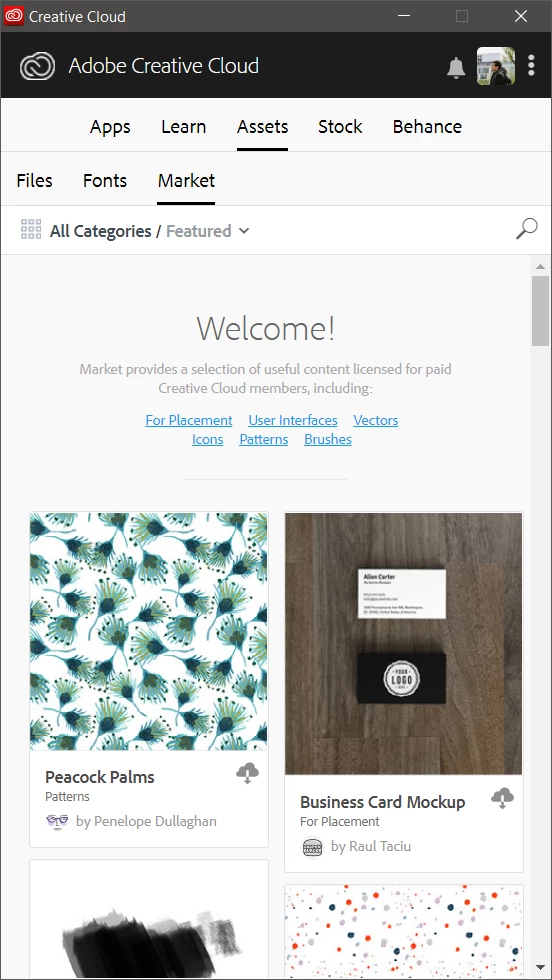Image resolution: width=552 pixels, height=980 pixels.
Task: Go to the Files sub-tab
Action: point(34,181)
